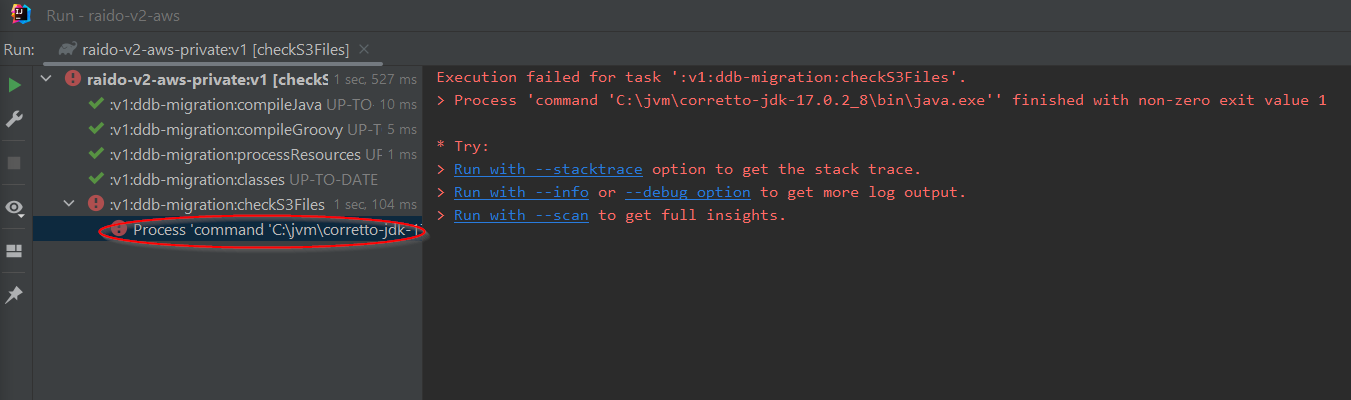Toggle the eye view options icon
Image resolution: width=1351 pixels, height=400 pixels.
(x=15, y=208)
